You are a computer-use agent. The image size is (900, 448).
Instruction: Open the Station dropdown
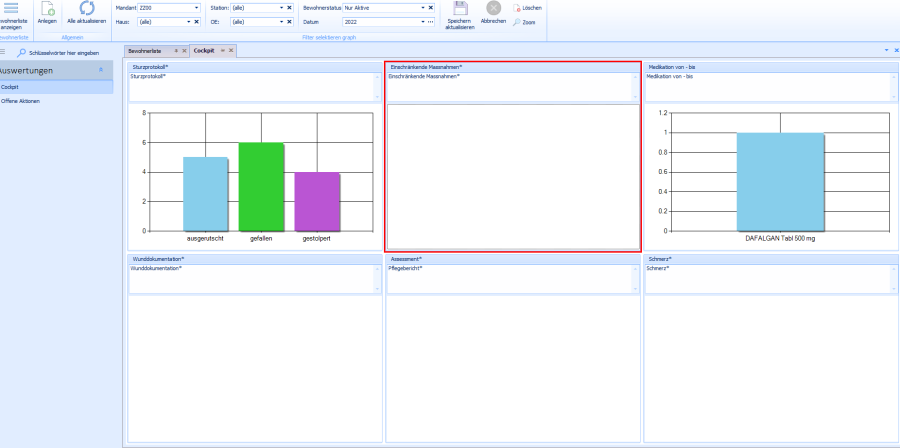coord(281,8)
